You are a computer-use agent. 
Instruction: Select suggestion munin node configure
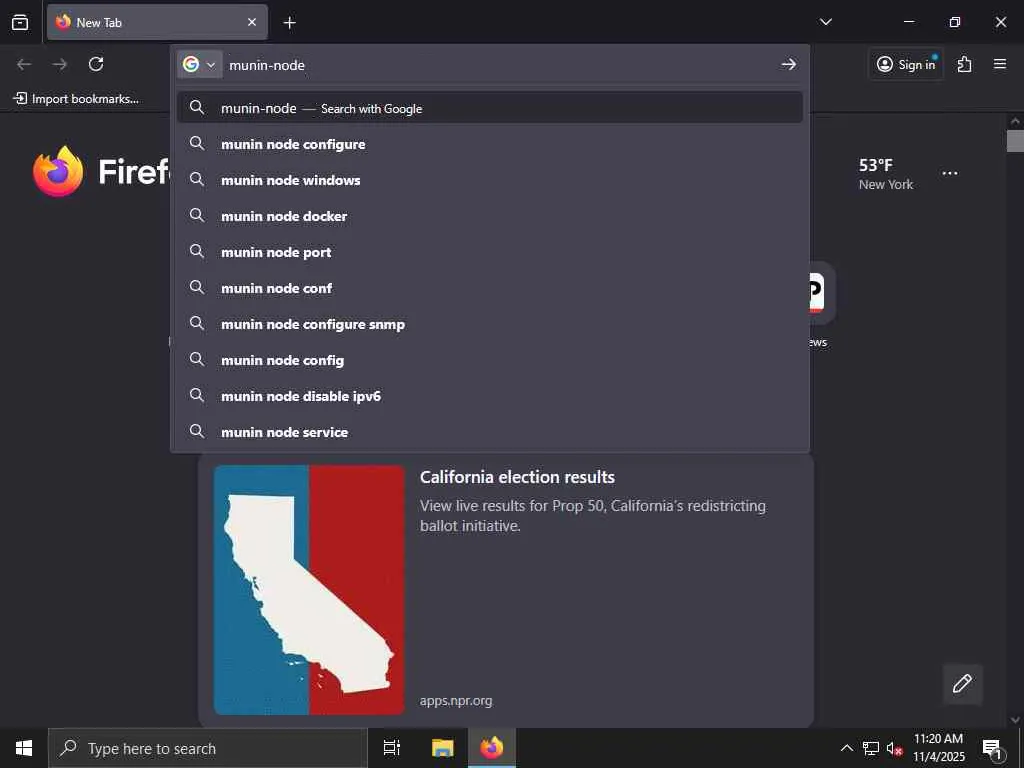coord(490,144)
